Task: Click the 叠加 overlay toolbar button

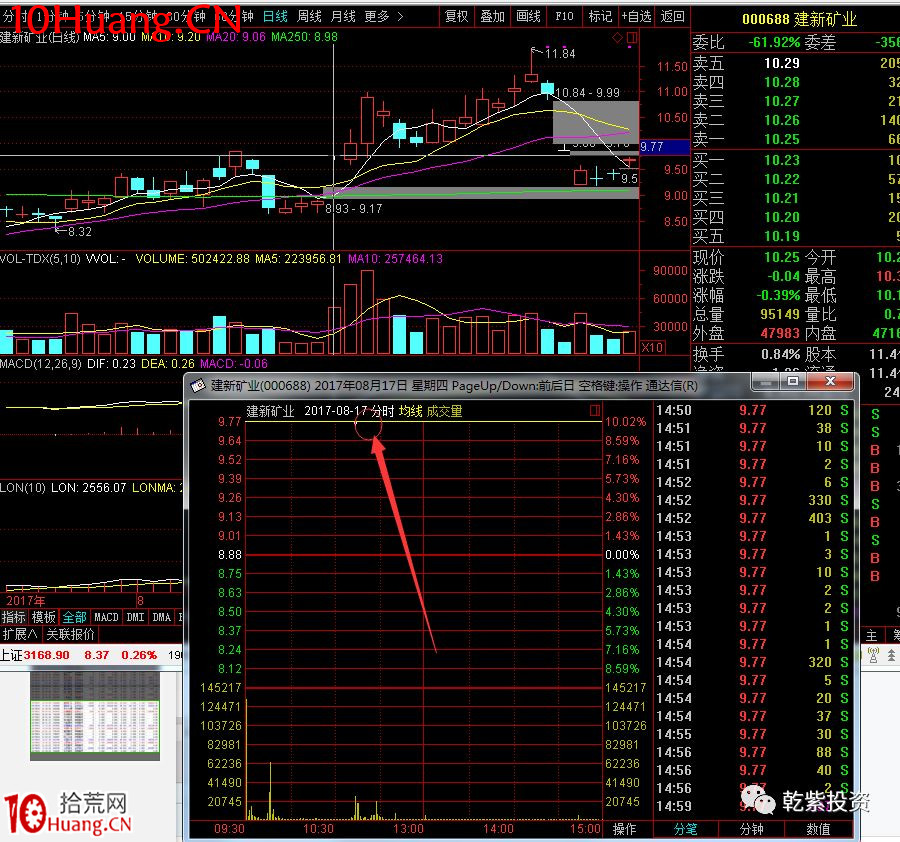Action: coord(492,17)
